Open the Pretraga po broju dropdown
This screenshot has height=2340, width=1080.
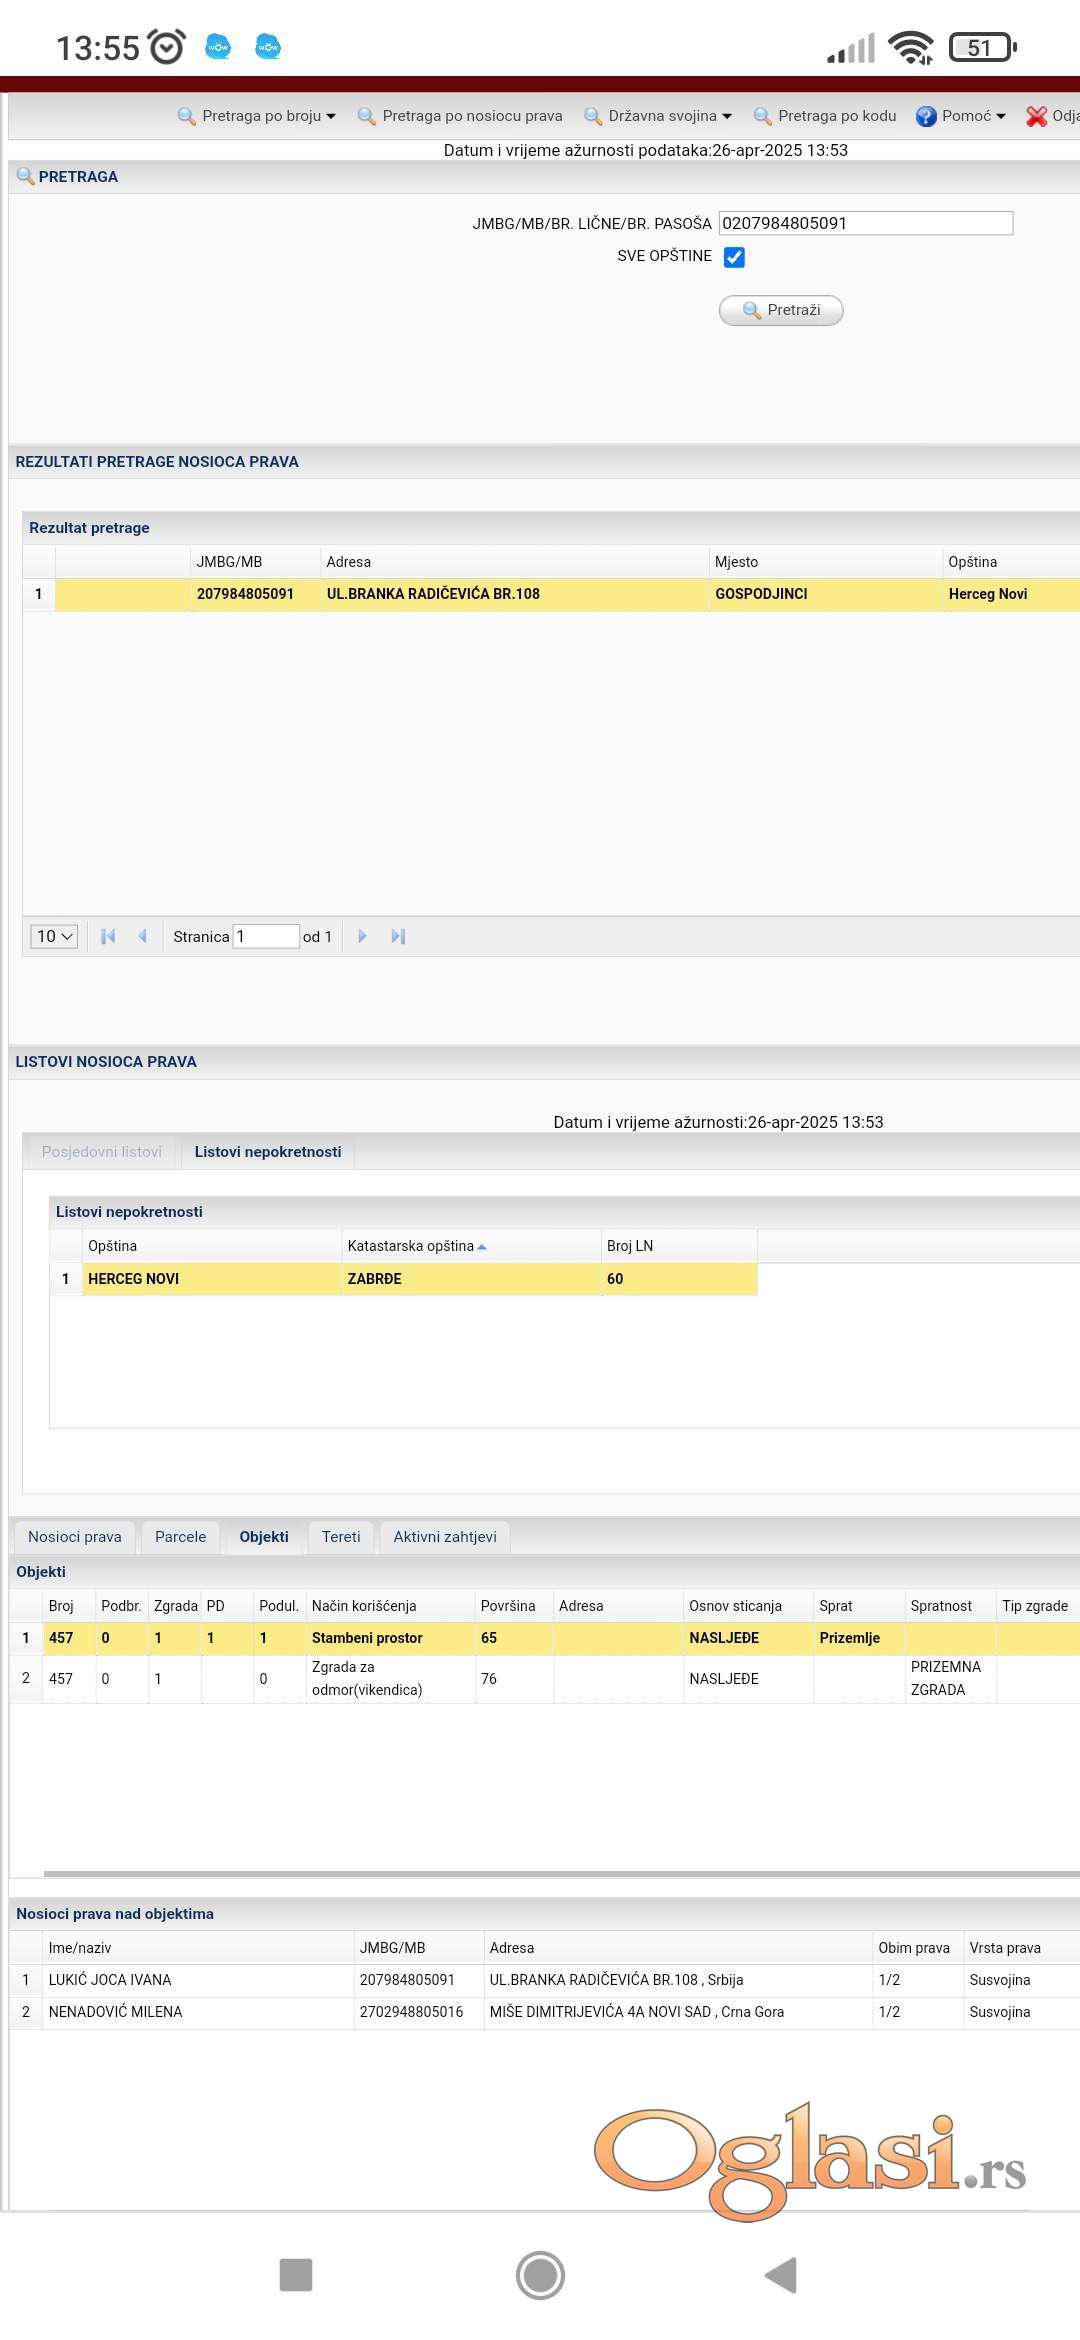point(257,116)
